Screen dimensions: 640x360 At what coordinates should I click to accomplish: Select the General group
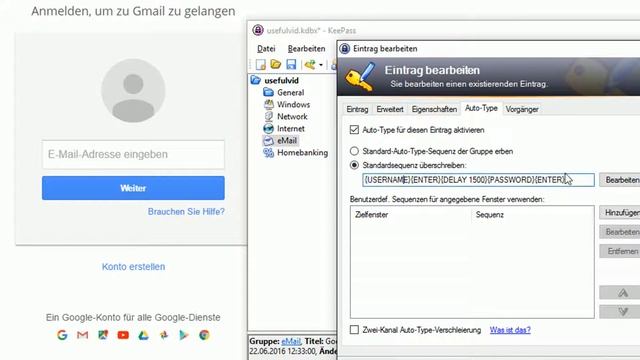(x=290, y=93)
